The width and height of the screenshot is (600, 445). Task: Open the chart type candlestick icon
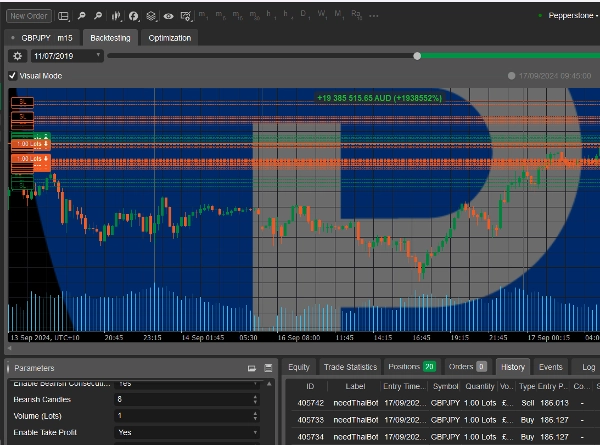point(115,16)
